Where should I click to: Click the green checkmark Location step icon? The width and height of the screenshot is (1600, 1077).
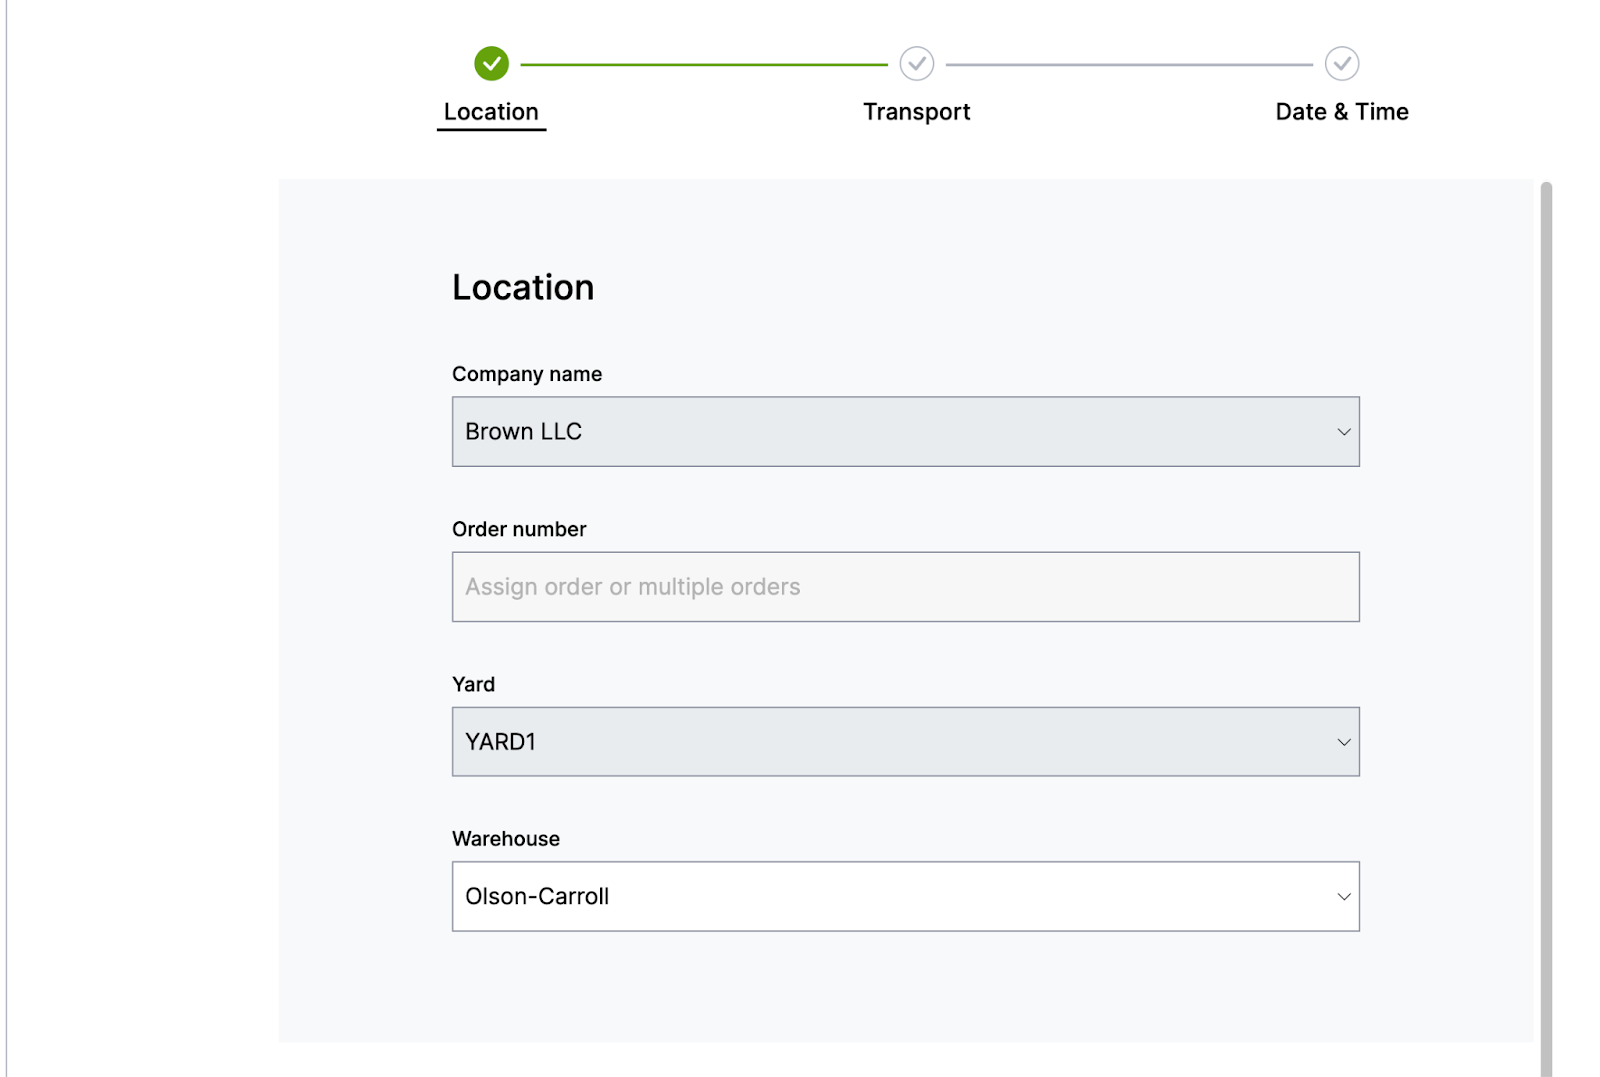coord(491,64)
